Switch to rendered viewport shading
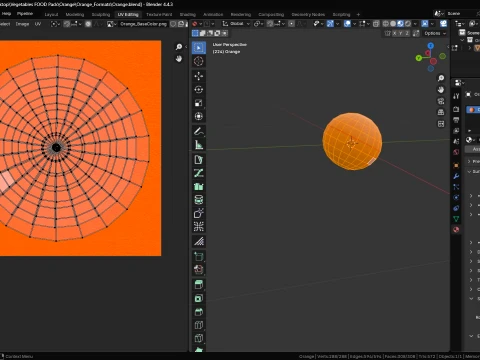Screen dimensions: 480x360 tap(408, 24)
